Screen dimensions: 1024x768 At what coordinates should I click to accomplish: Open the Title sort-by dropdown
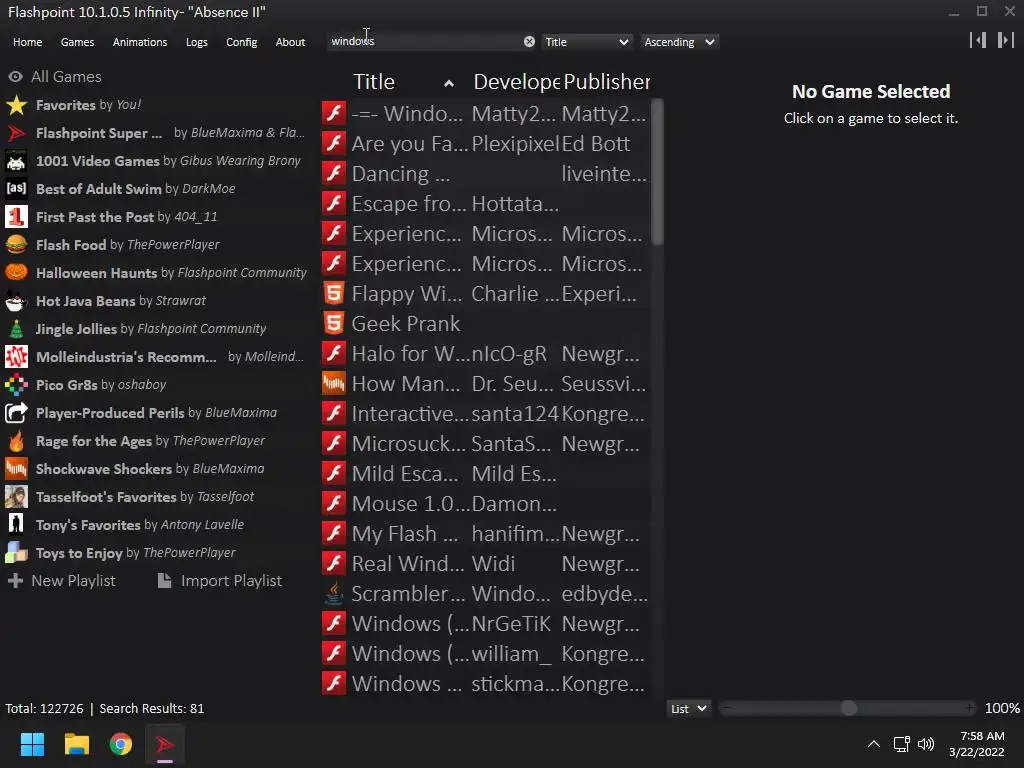(586, 42)
